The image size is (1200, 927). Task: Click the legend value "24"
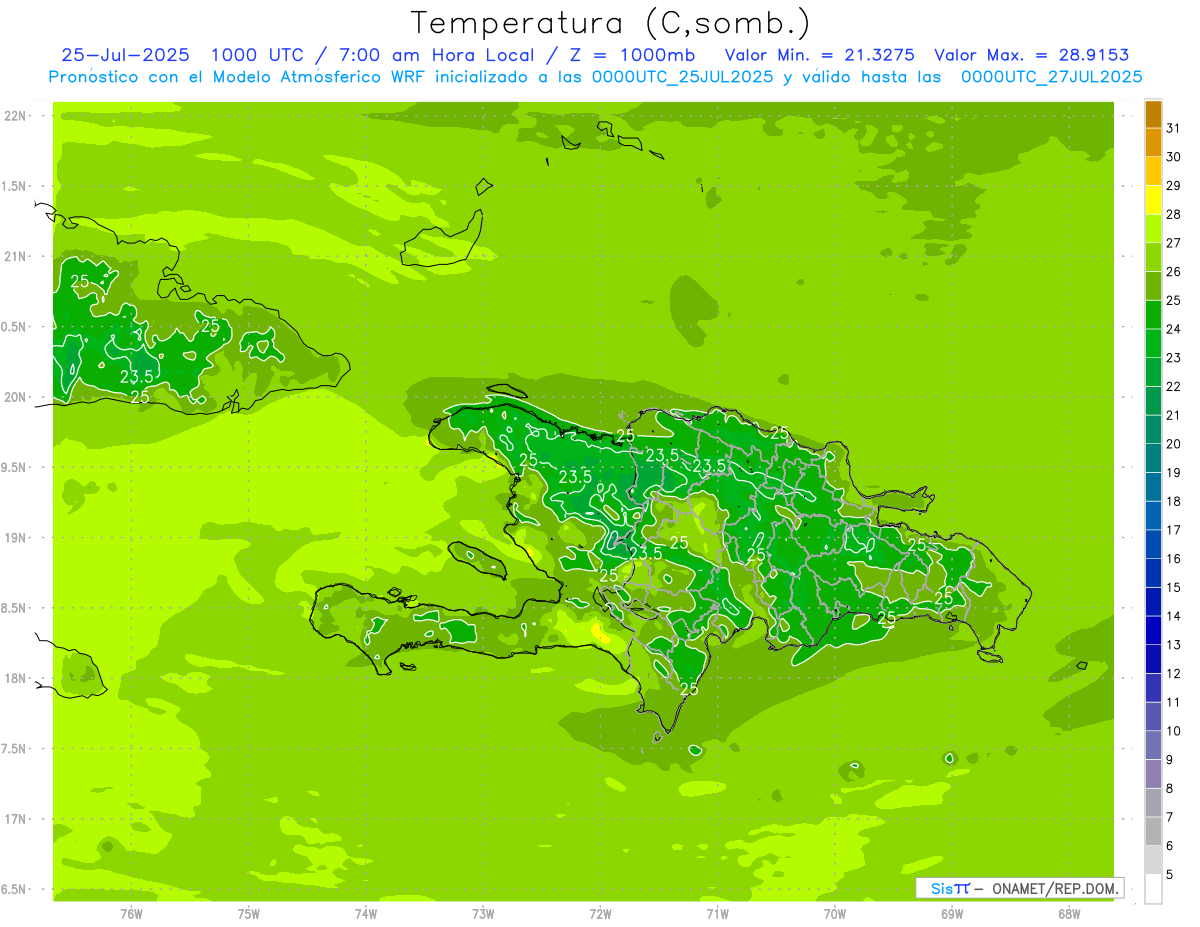(x=1174, y=329)
